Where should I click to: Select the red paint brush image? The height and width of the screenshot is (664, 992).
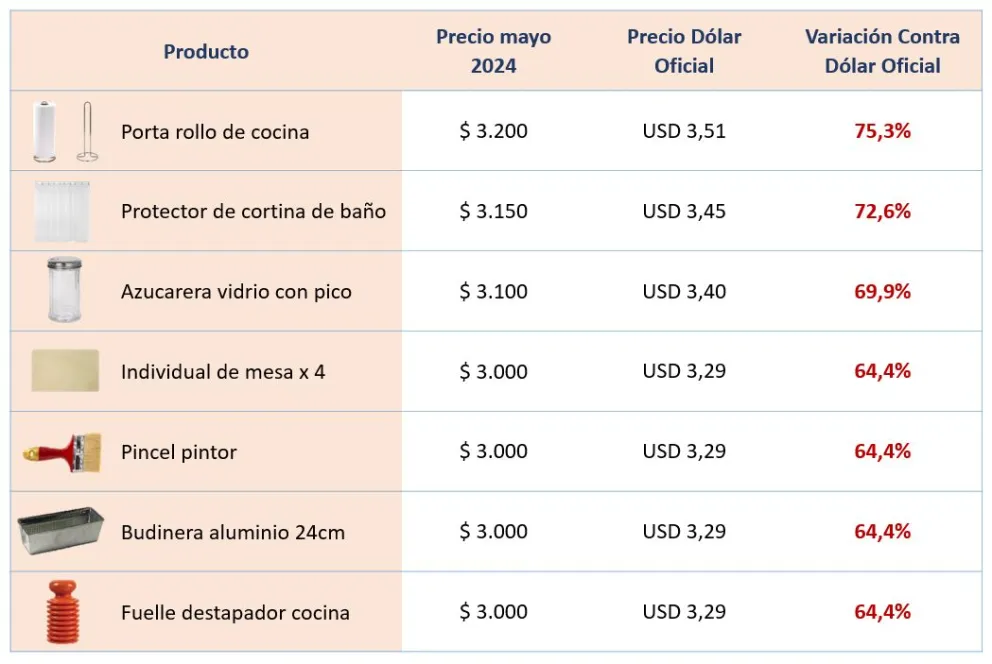tap(63, 452)
